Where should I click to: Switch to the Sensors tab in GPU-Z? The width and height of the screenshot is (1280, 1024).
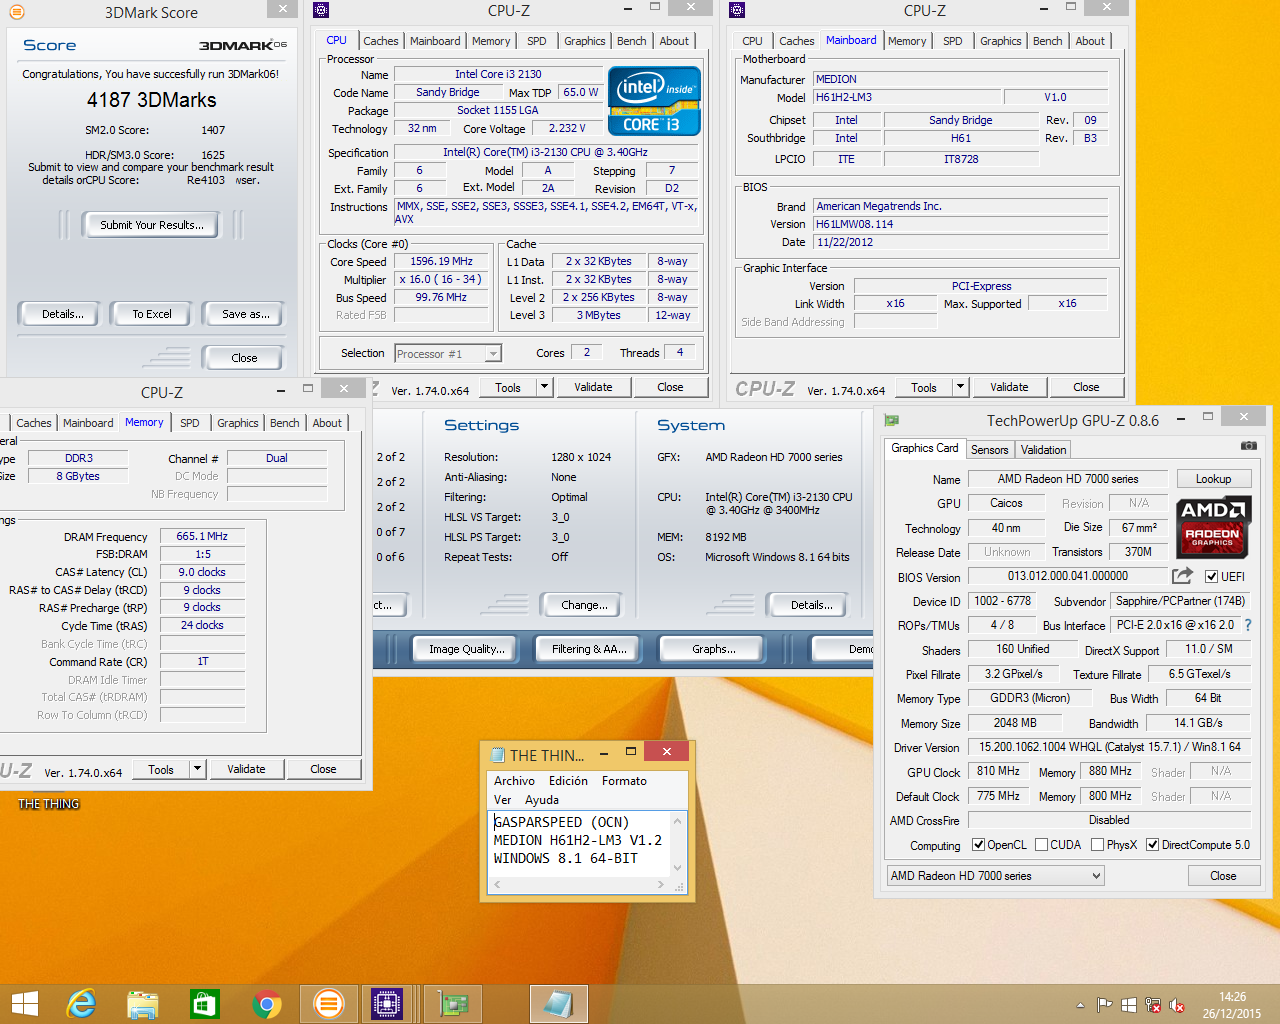989,450
